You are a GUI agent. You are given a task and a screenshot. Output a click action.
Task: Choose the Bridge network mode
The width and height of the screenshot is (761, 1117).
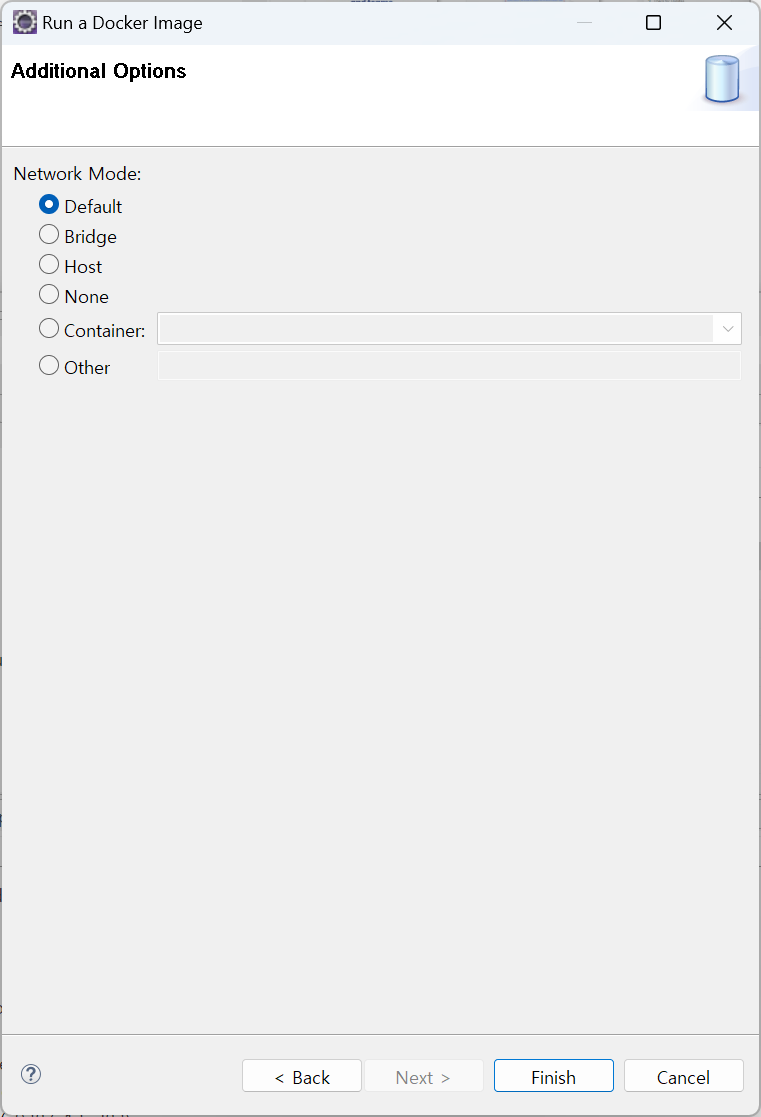click(49, 235)
